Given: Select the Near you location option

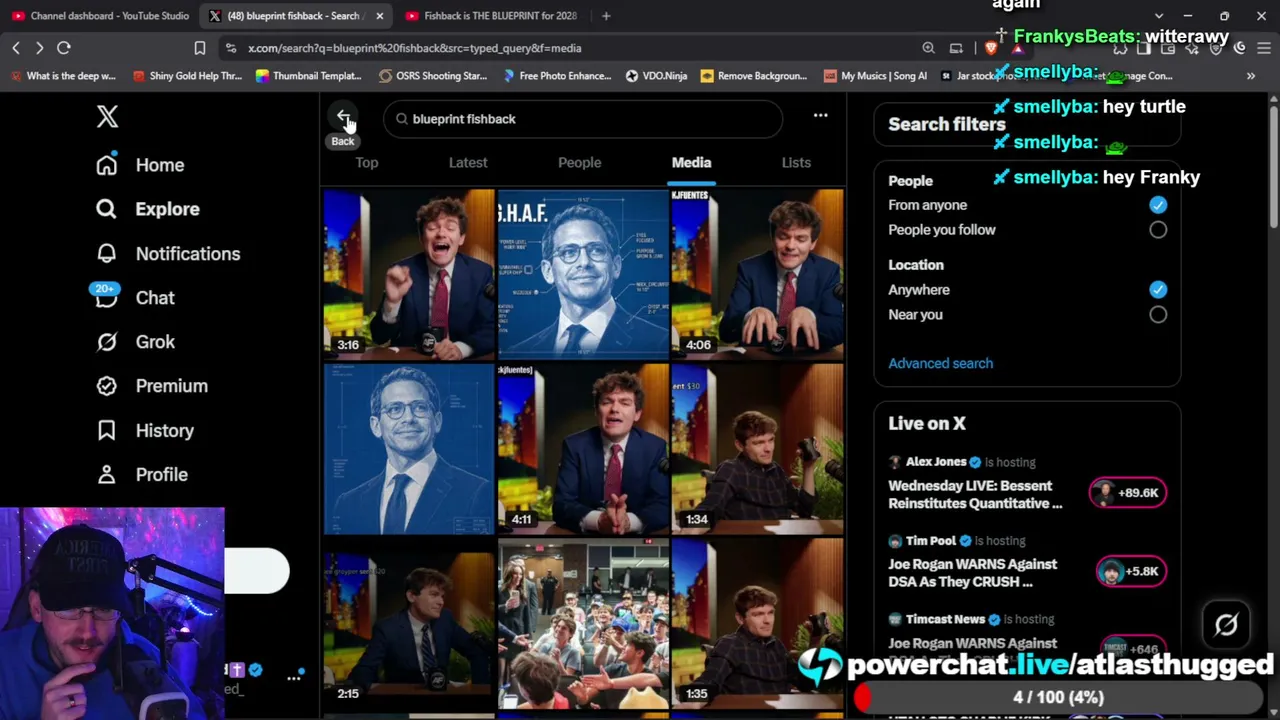Looking at the screenshot, I should (x=1157, y=315).
